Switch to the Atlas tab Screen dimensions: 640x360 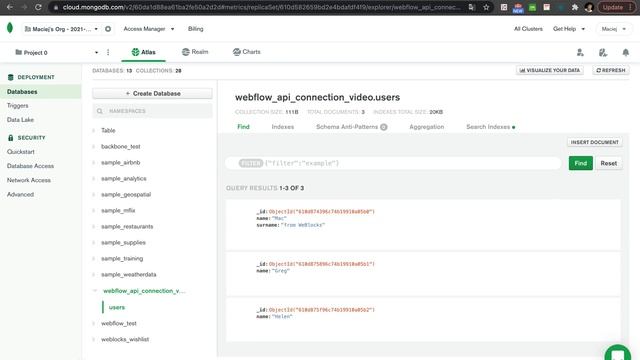click(143, 52)
